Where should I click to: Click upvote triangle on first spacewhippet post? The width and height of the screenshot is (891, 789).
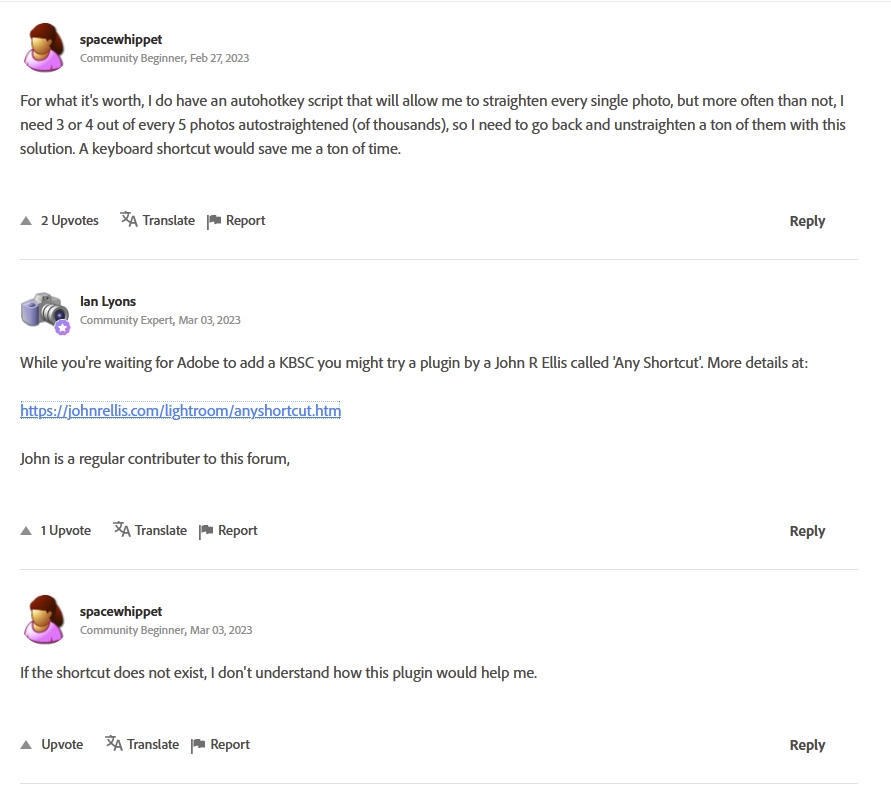coord(26,221)
